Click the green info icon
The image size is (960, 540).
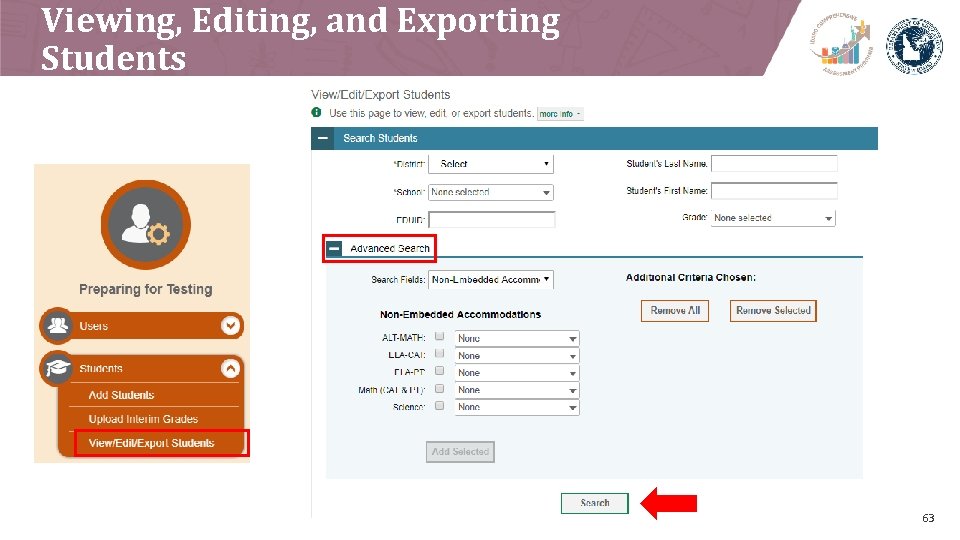(x=317, y=113)
